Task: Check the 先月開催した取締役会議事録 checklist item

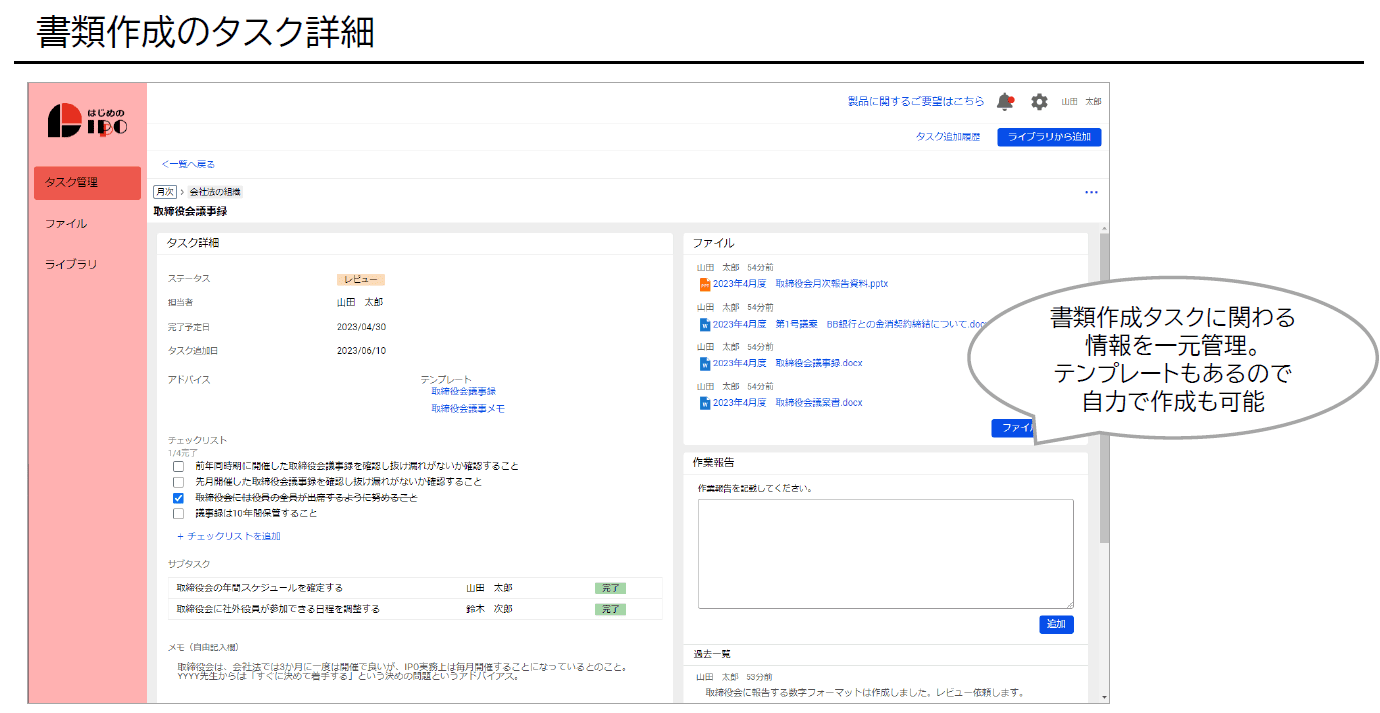Action: pyautogui.click(x=178, y=482)
